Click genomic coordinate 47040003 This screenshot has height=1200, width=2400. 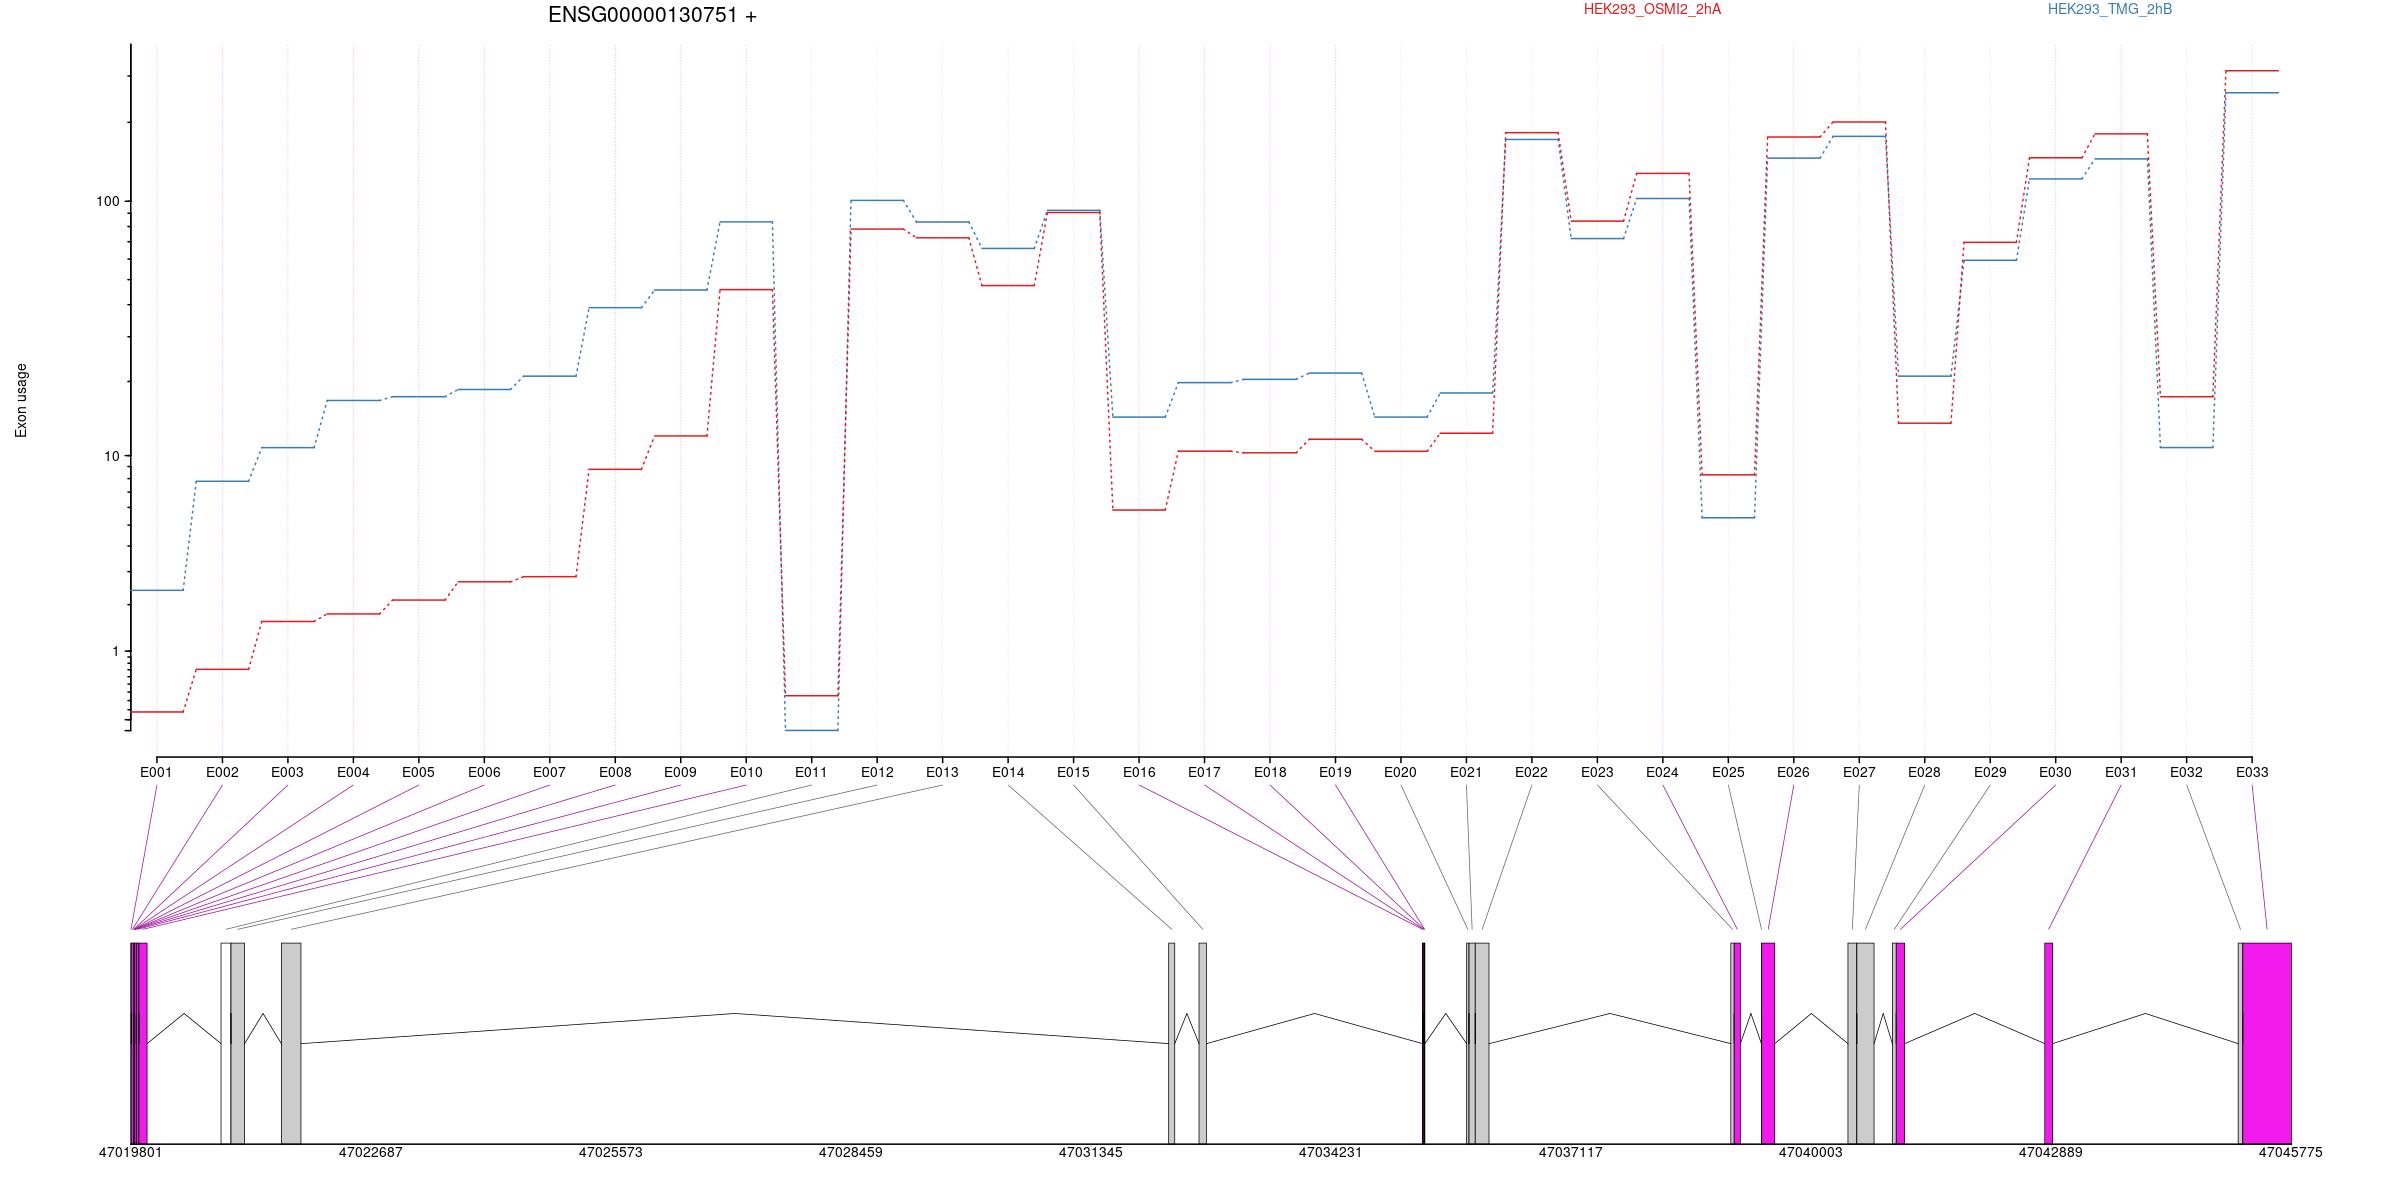pos(1810,1152)
